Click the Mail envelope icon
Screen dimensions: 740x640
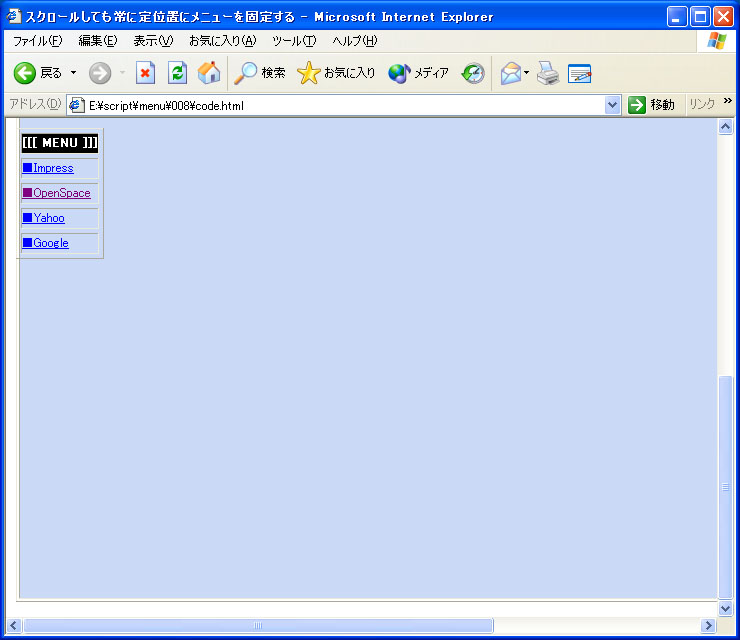[x=511, y=73]
